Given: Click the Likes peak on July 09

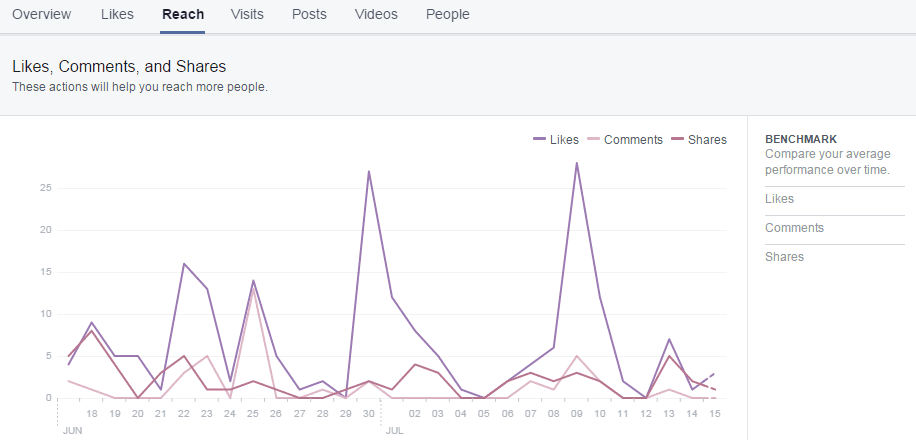Looking at the screenshot, I should coord(577,163).
